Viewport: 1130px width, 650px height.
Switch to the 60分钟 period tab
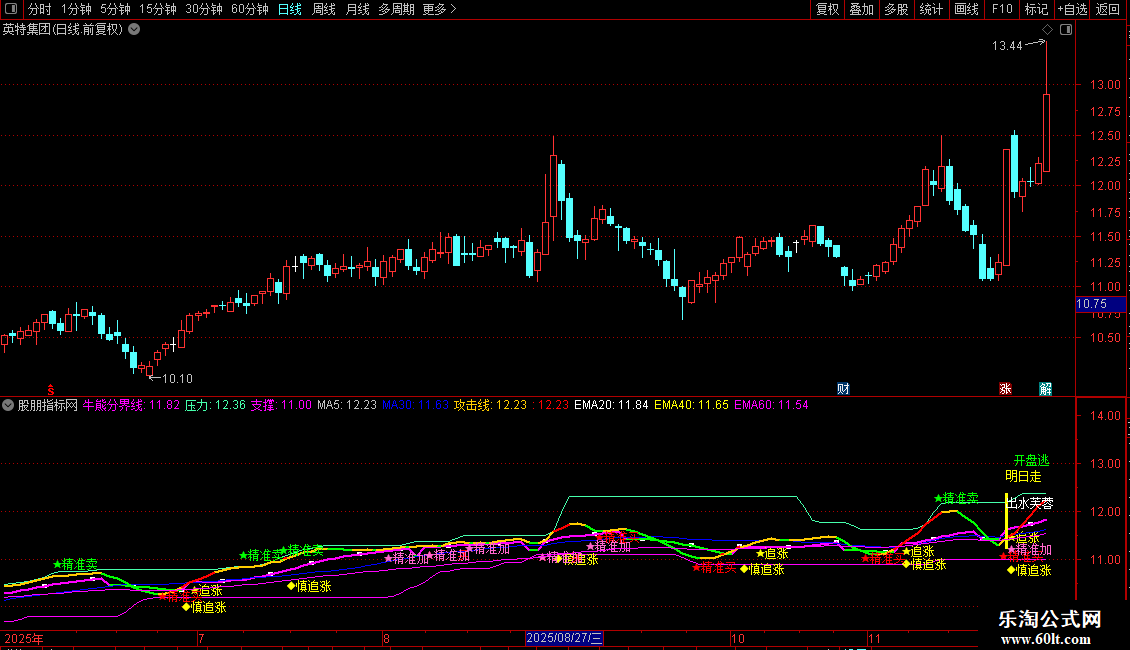[x=249, y=9]
